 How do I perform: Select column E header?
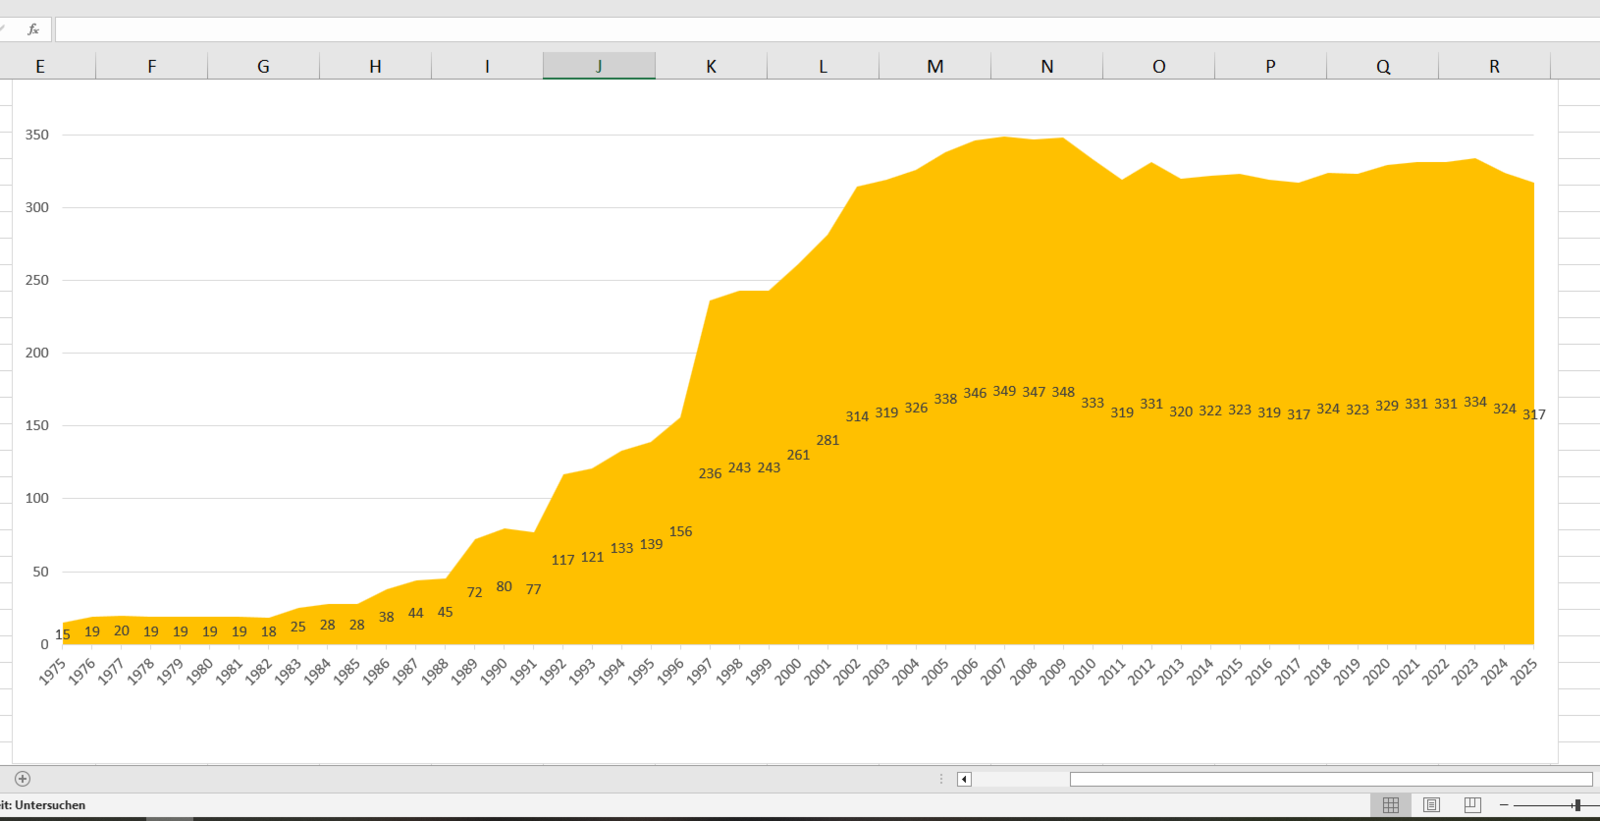click(x=40, y=66)
